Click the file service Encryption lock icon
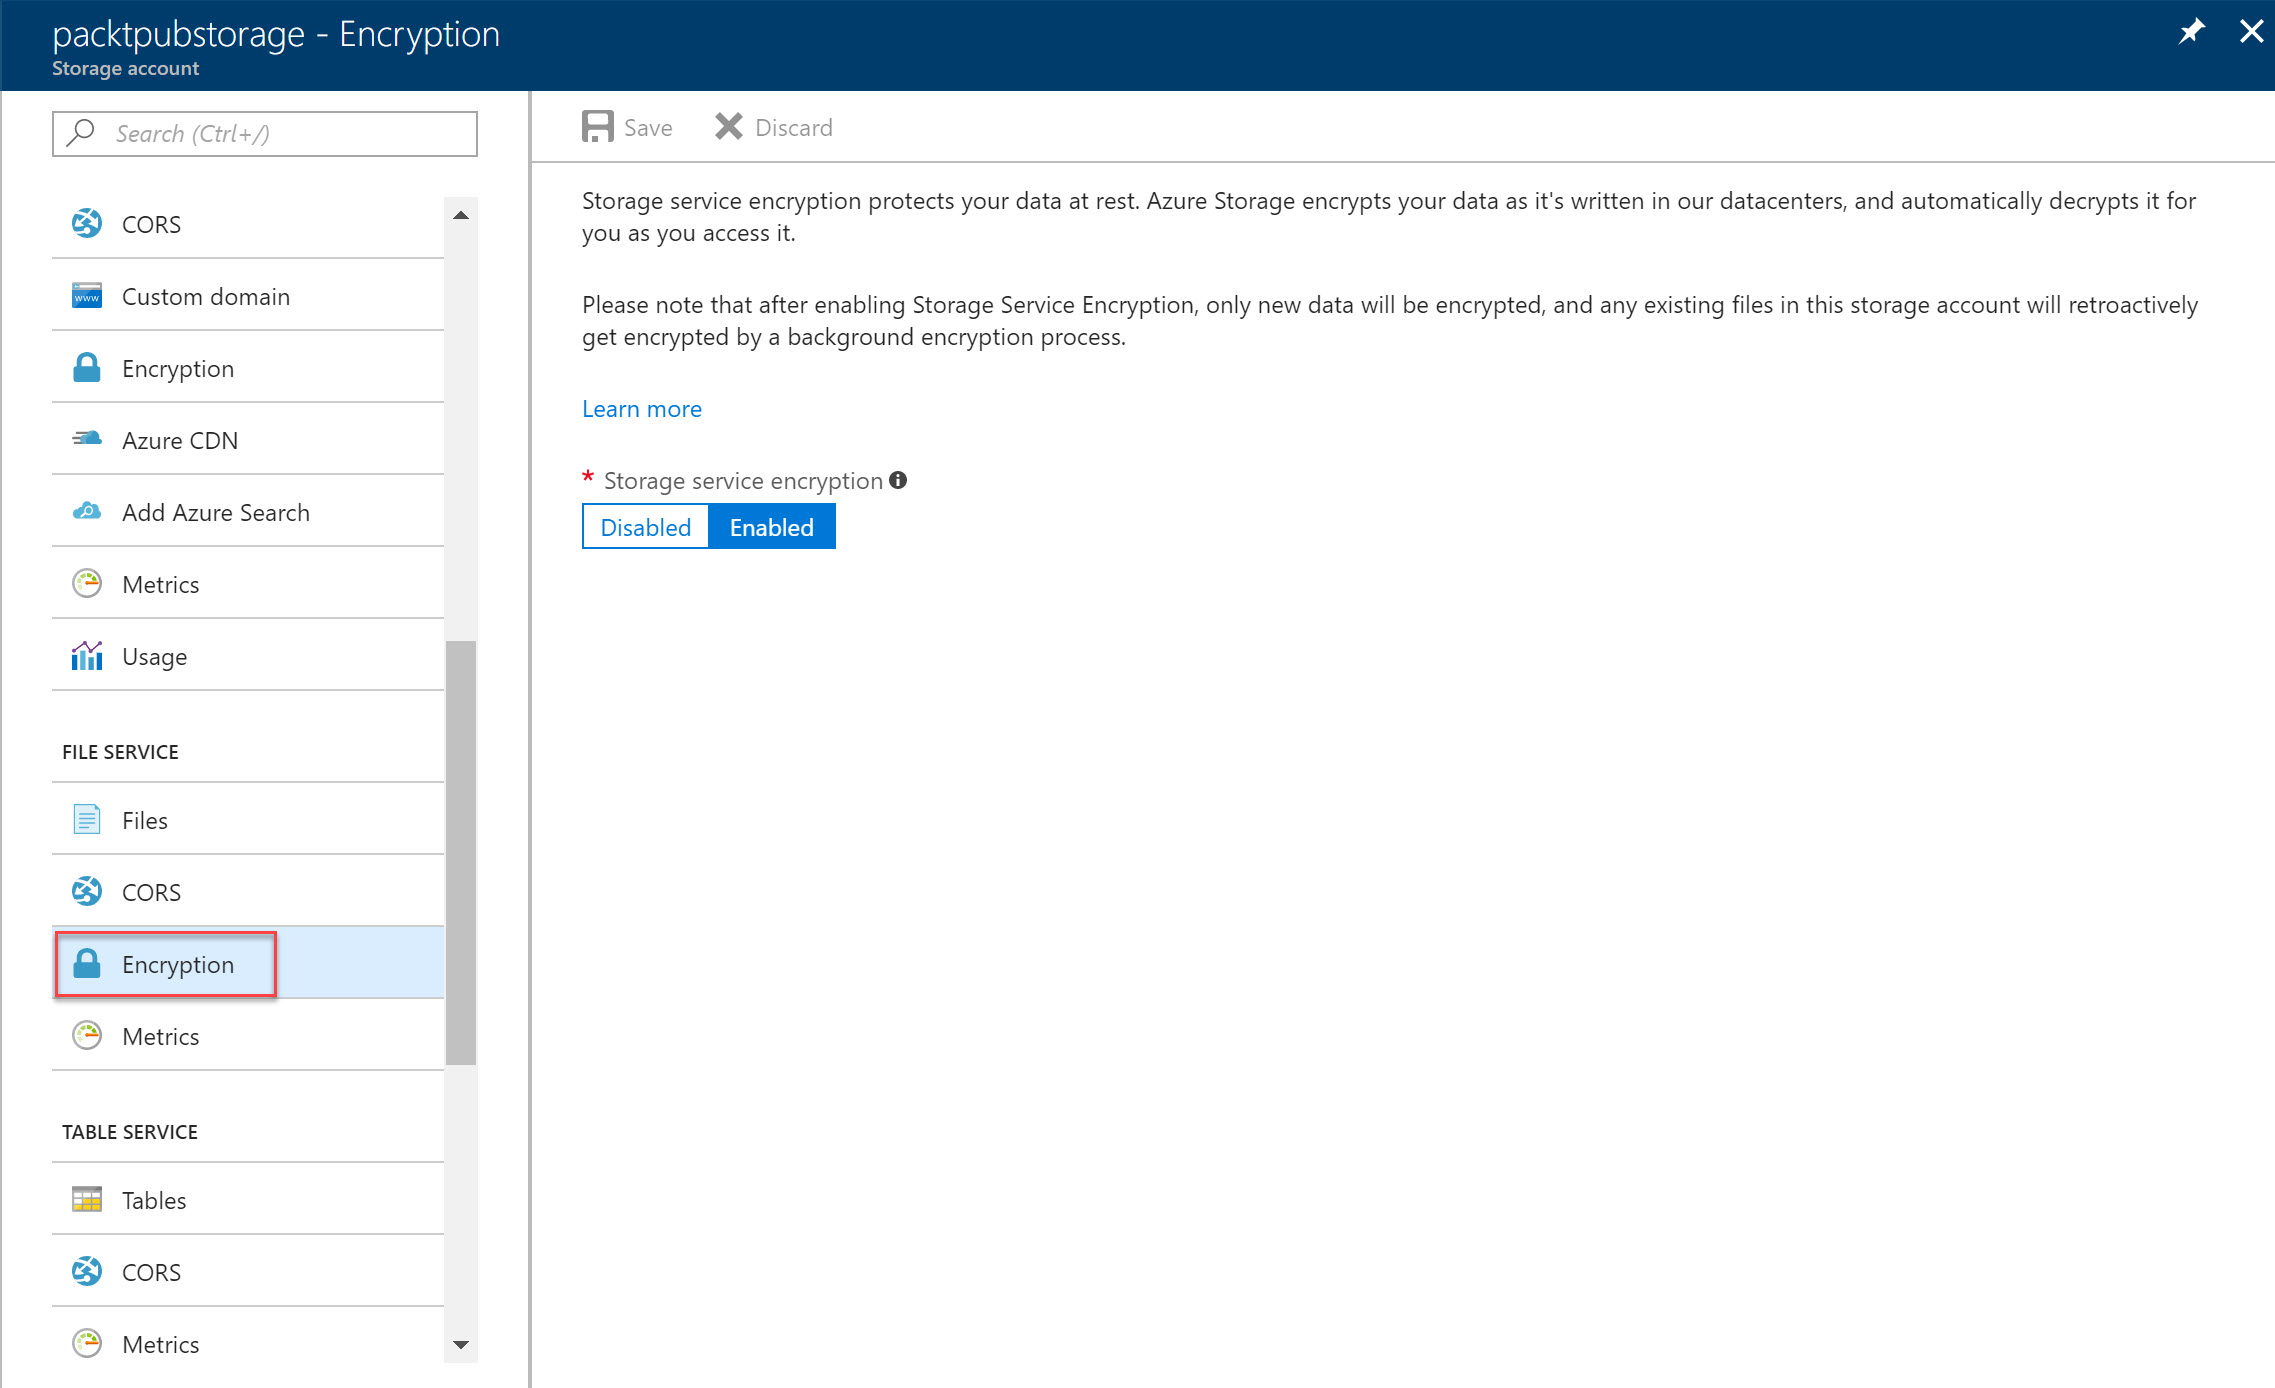The image size is (2275, 1388). point(87,963)
